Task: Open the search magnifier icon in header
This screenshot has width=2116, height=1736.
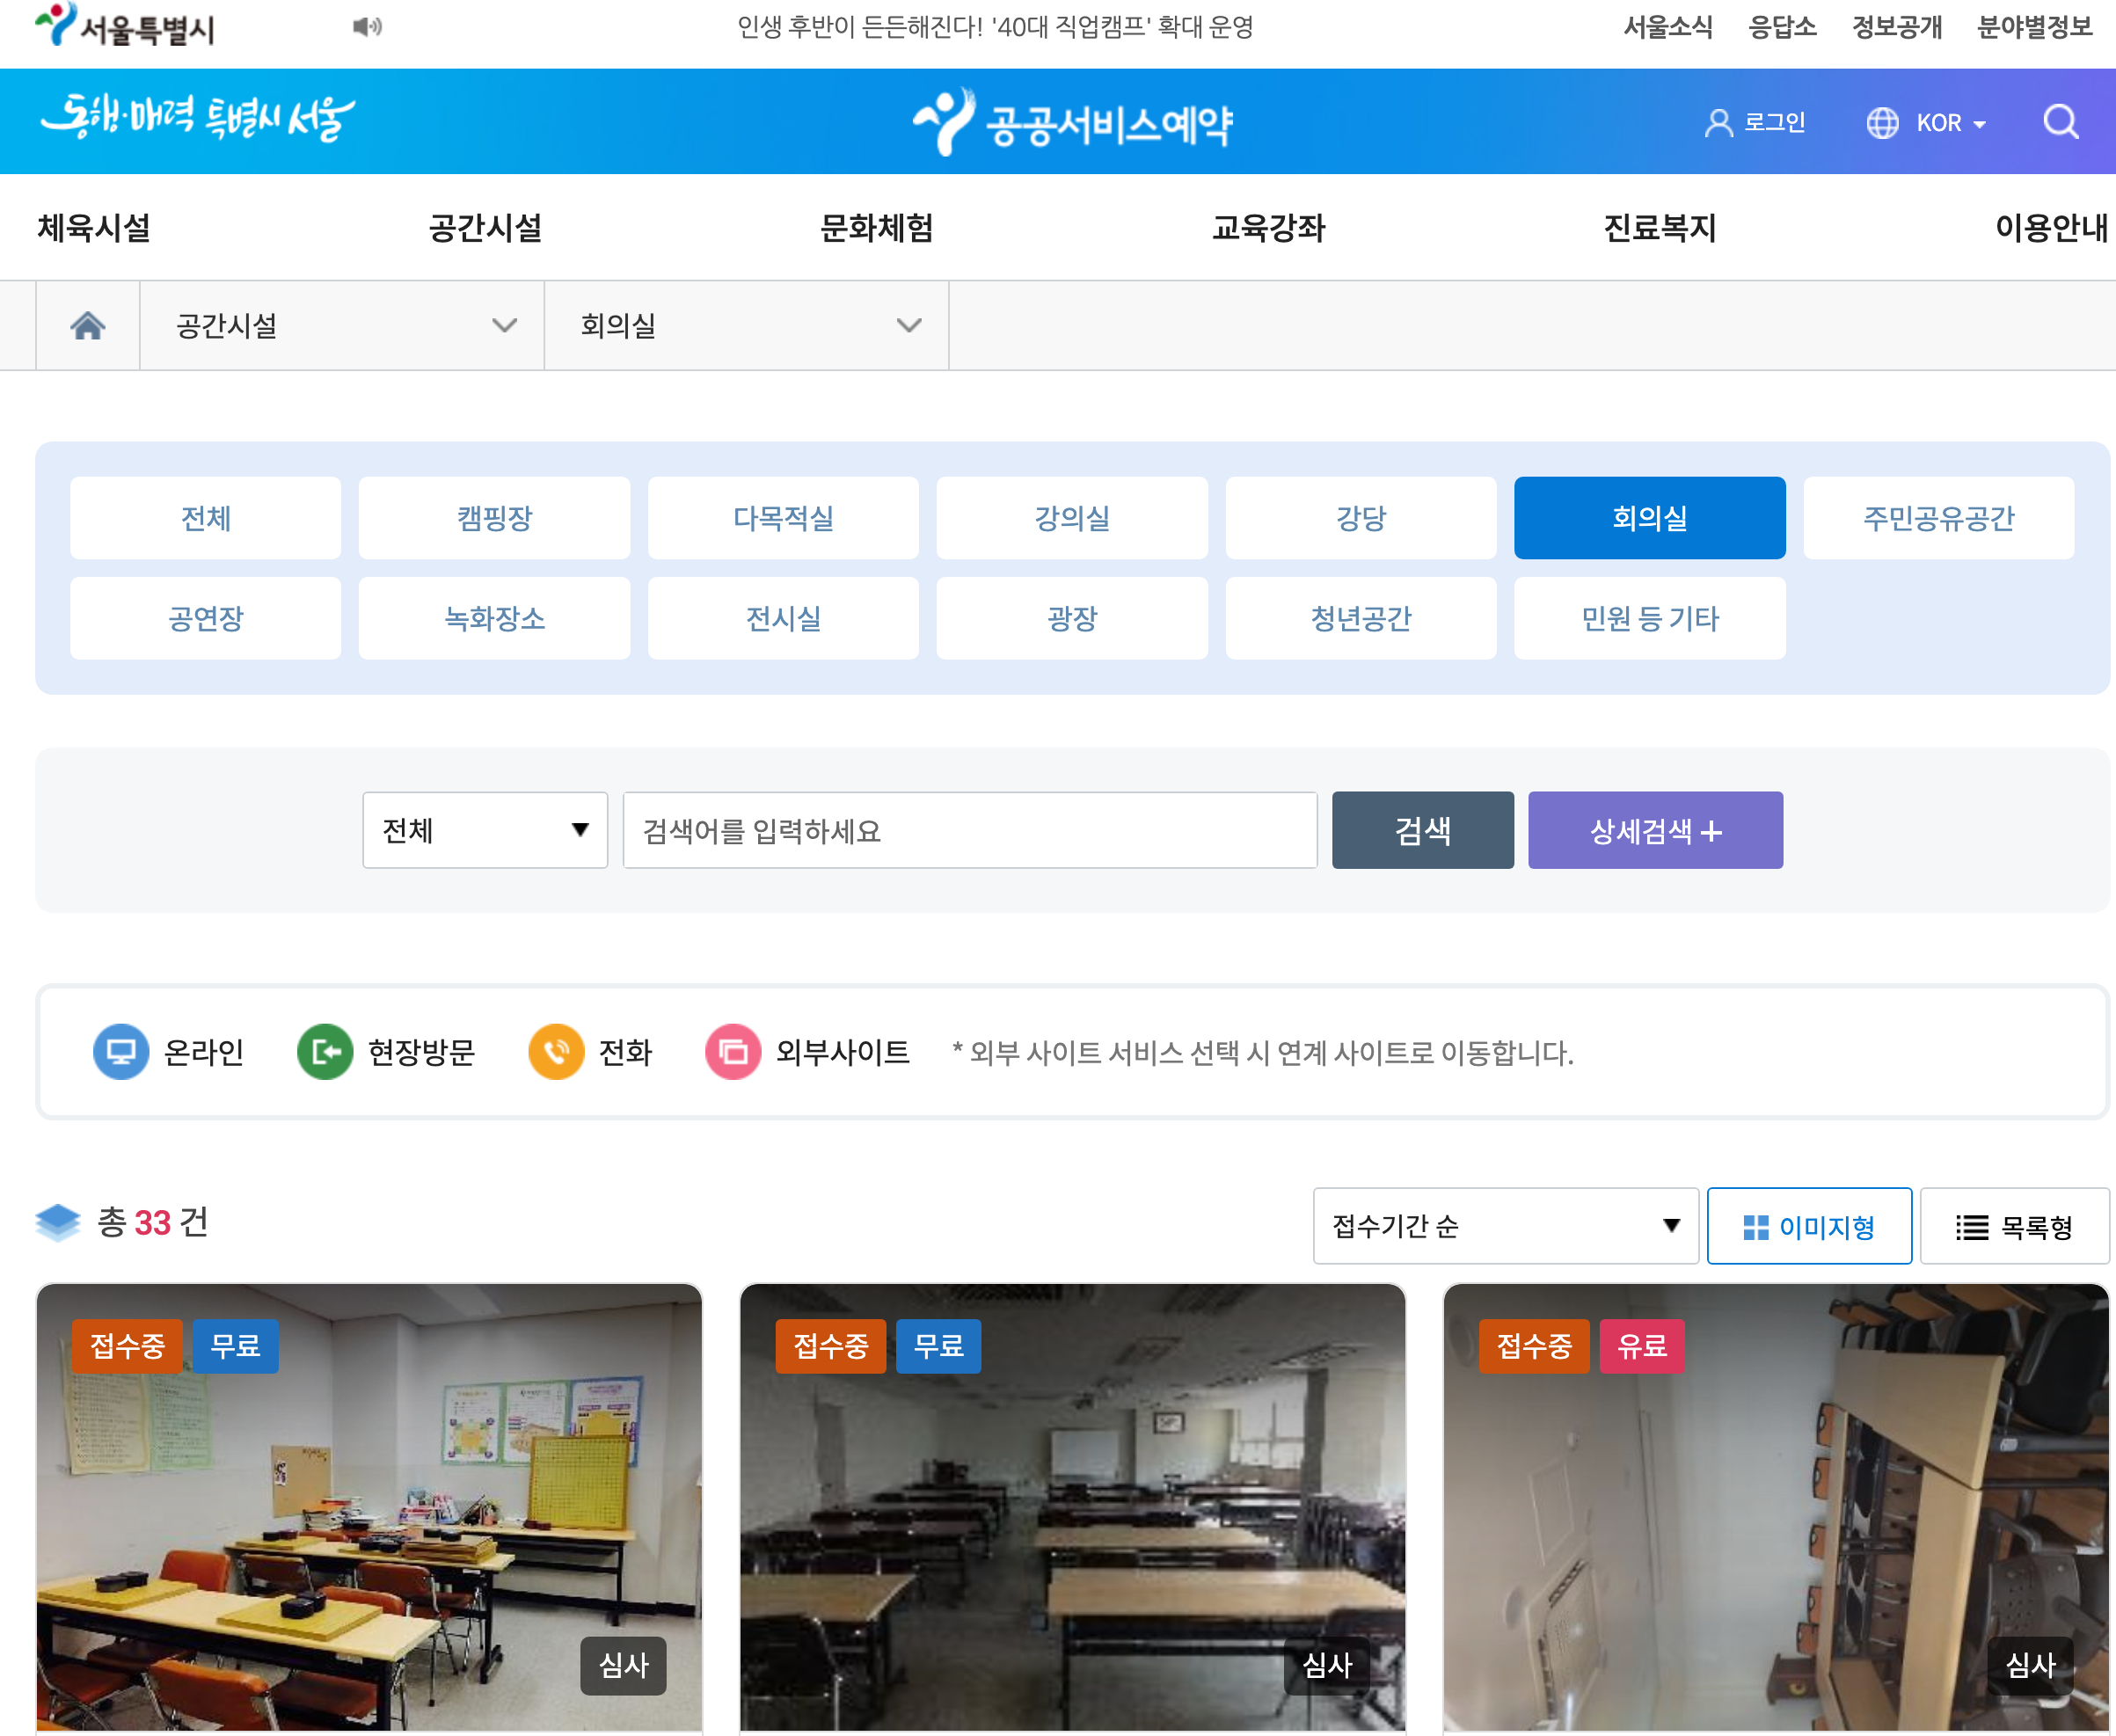Action: click(2060, 122)
